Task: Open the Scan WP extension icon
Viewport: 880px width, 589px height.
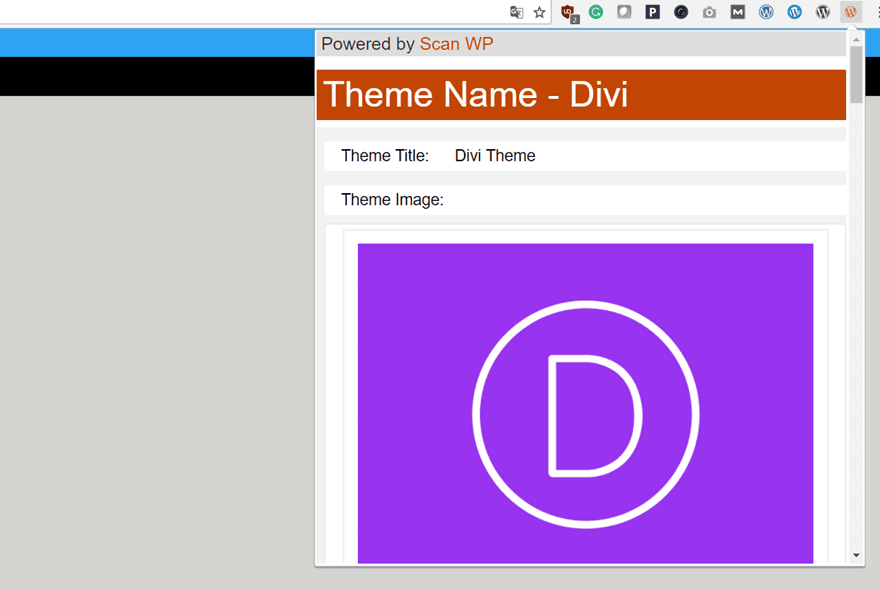Action: (850, 12)
